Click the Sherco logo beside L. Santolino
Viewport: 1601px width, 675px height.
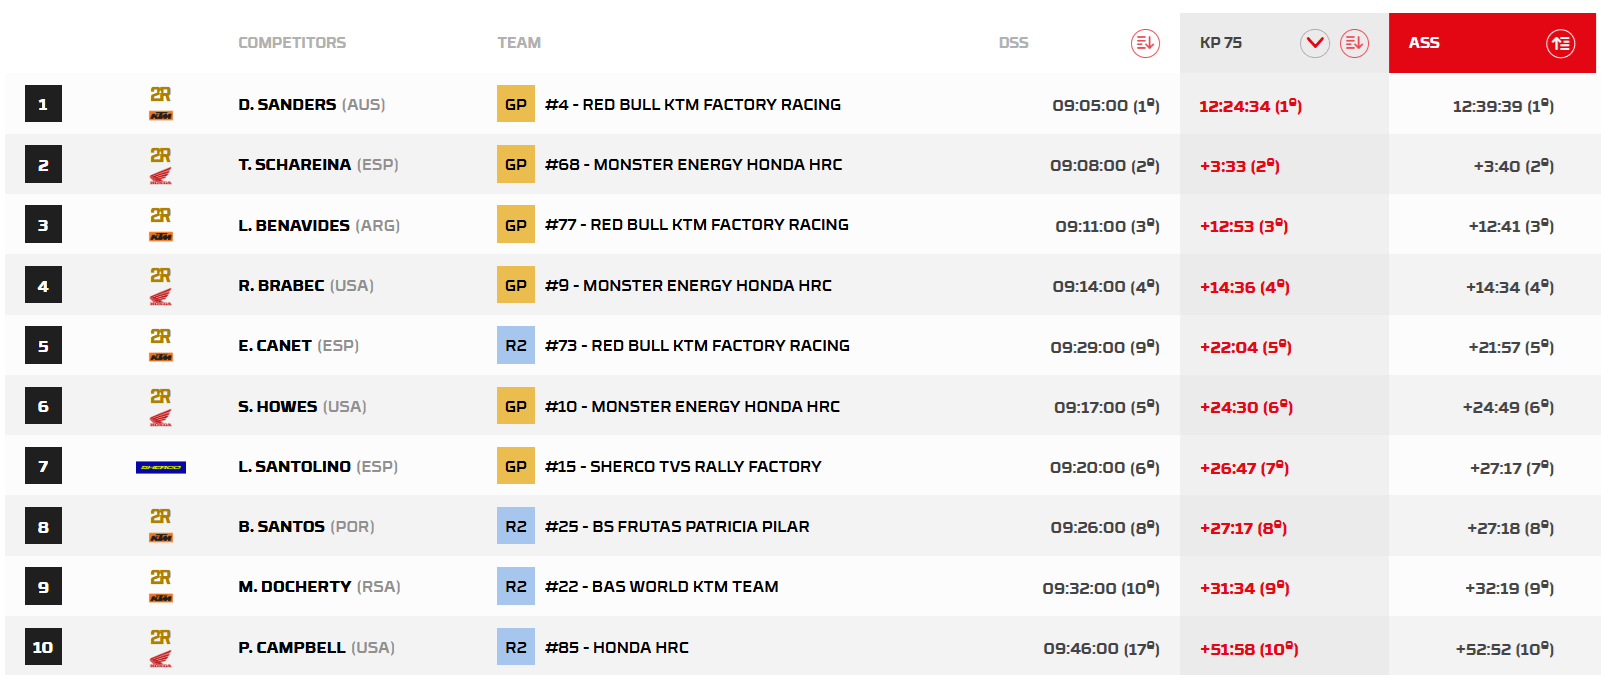161,467
